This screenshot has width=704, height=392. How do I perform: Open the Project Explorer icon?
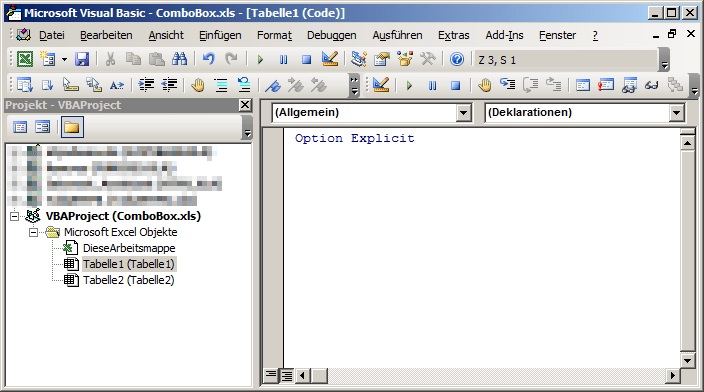(358, 59)
